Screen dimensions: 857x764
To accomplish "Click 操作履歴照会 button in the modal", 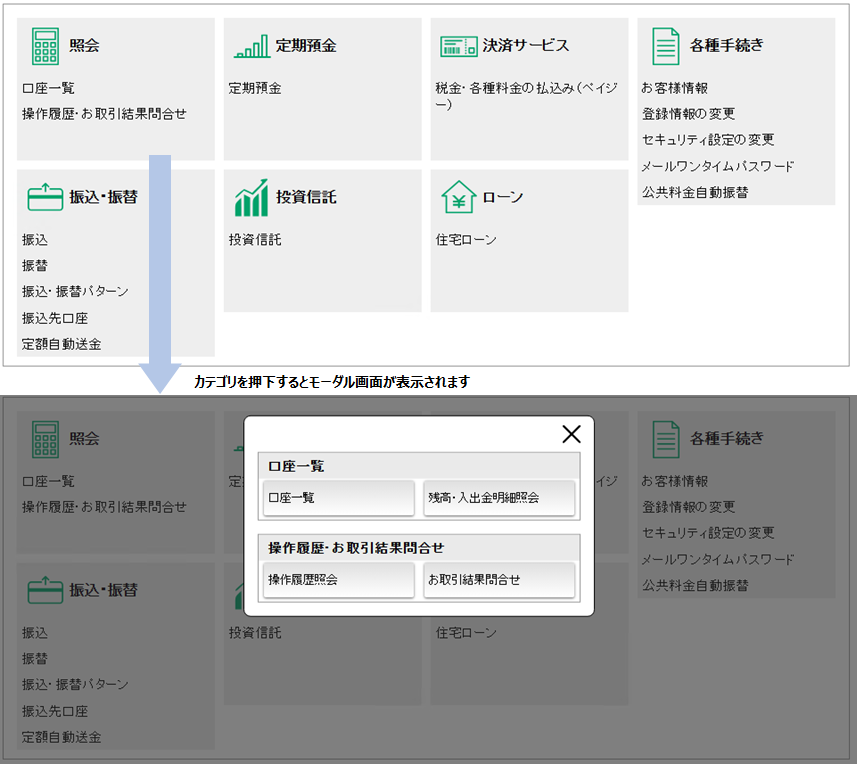I will pos(338,580).
